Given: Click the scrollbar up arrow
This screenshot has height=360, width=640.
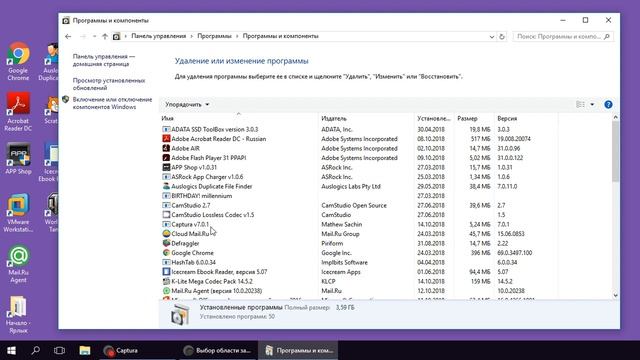Looking at the screenshot, I should point(616,118).
